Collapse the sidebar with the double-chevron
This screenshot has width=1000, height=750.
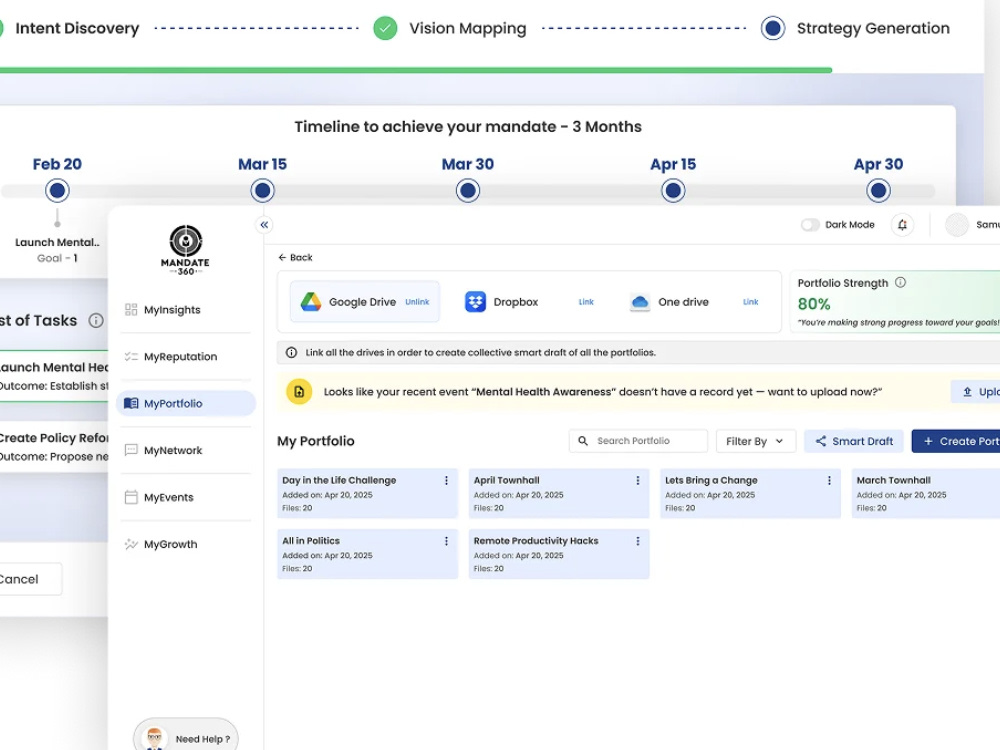pyautogui.click(x=264, y=225)
